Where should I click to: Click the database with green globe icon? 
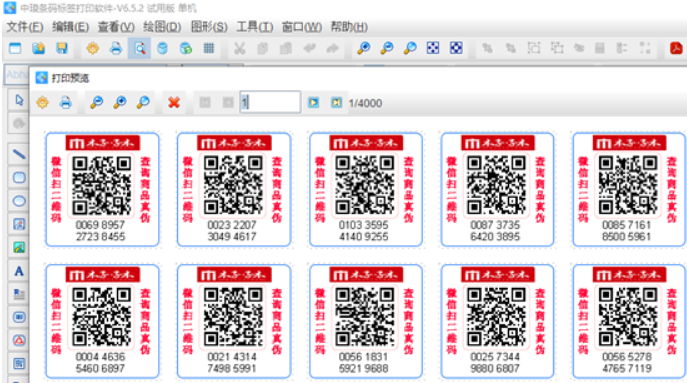click(186, 48)
